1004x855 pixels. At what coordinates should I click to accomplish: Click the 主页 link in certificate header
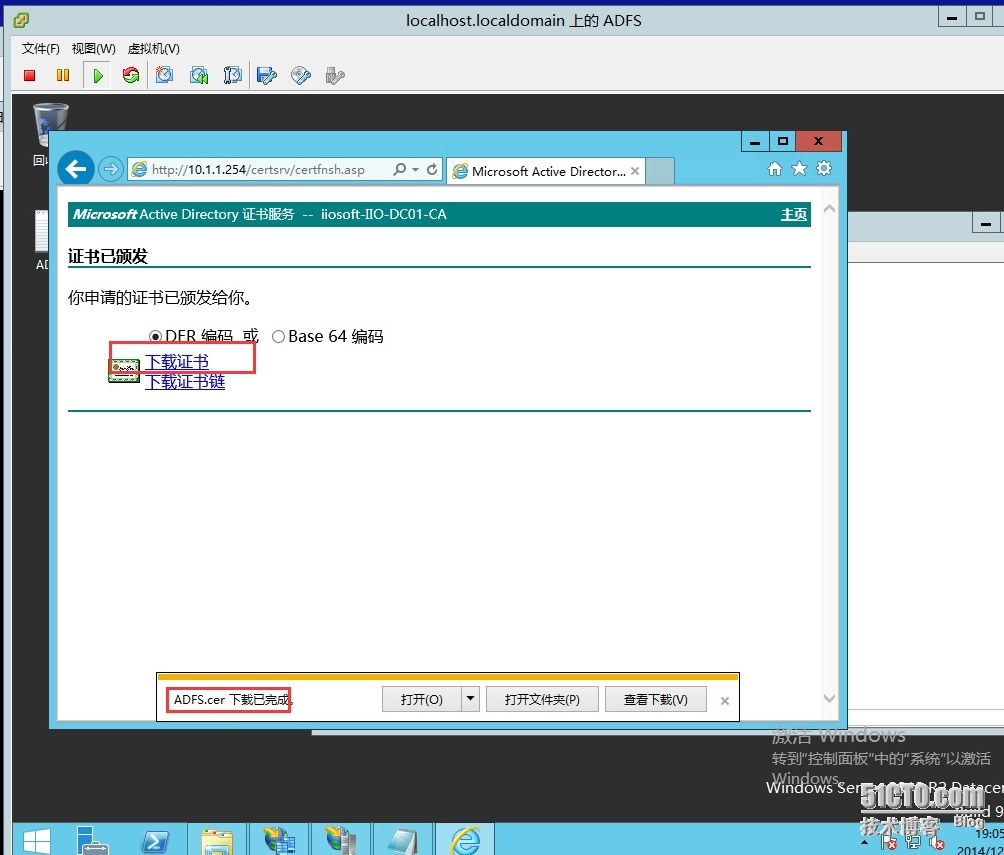coord(793,215)
